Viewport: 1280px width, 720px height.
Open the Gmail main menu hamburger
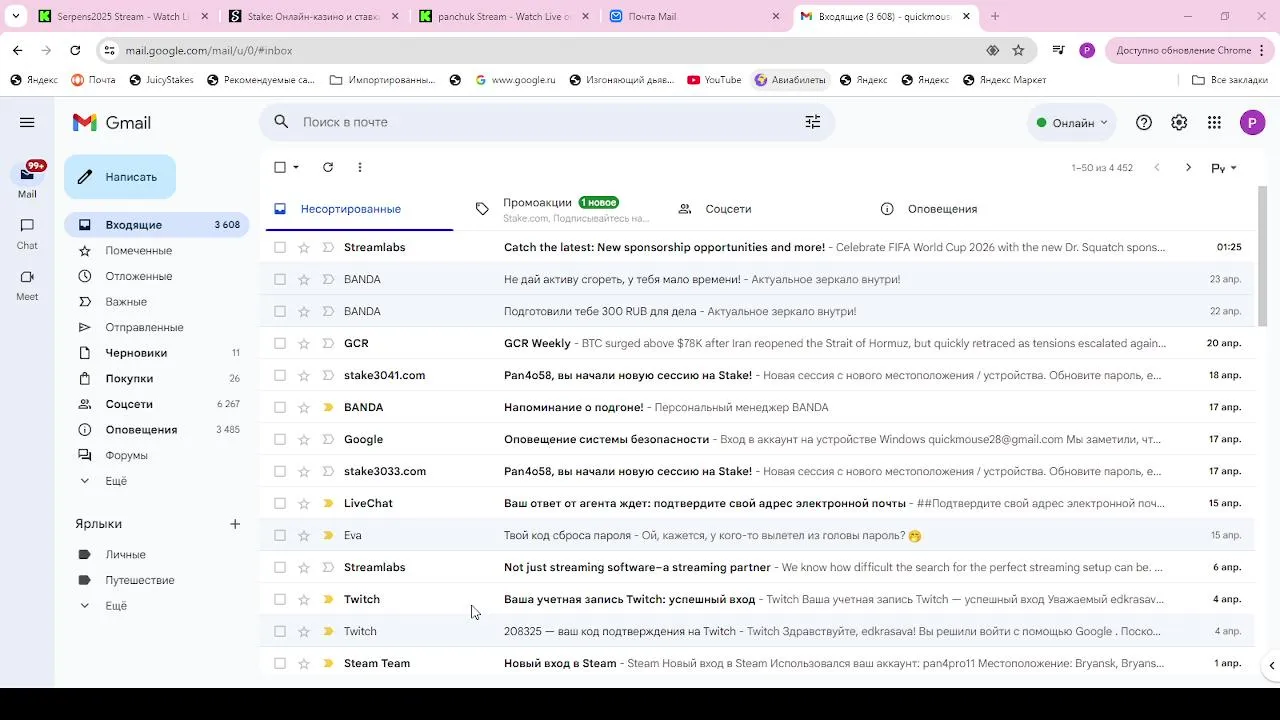(27, 122)
